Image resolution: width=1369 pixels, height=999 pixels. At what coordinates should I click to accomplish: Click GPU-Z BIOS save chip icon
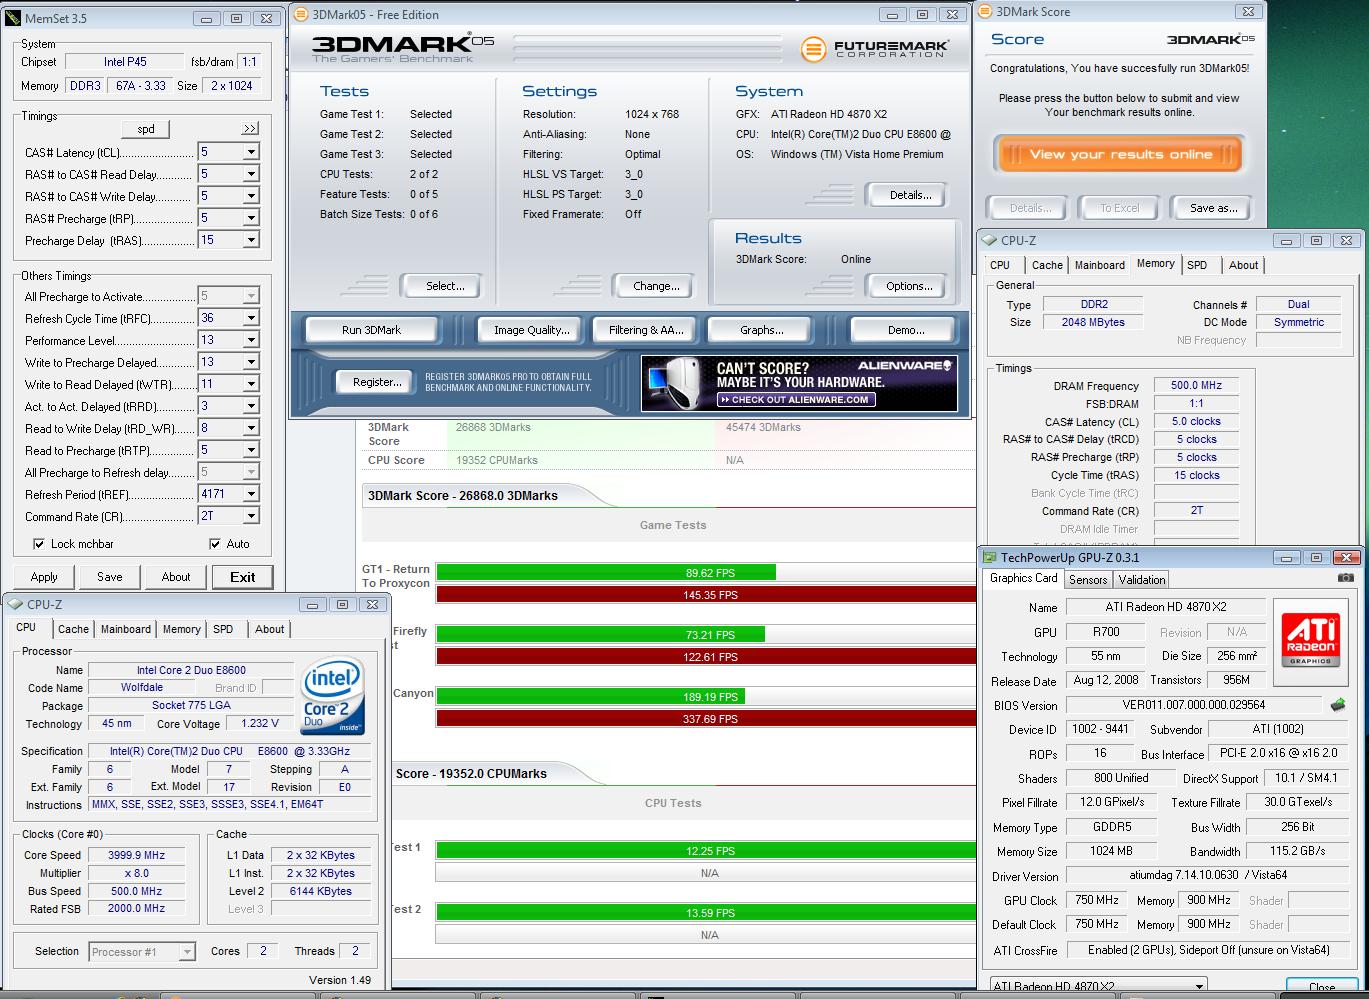tap(1337, 705)
